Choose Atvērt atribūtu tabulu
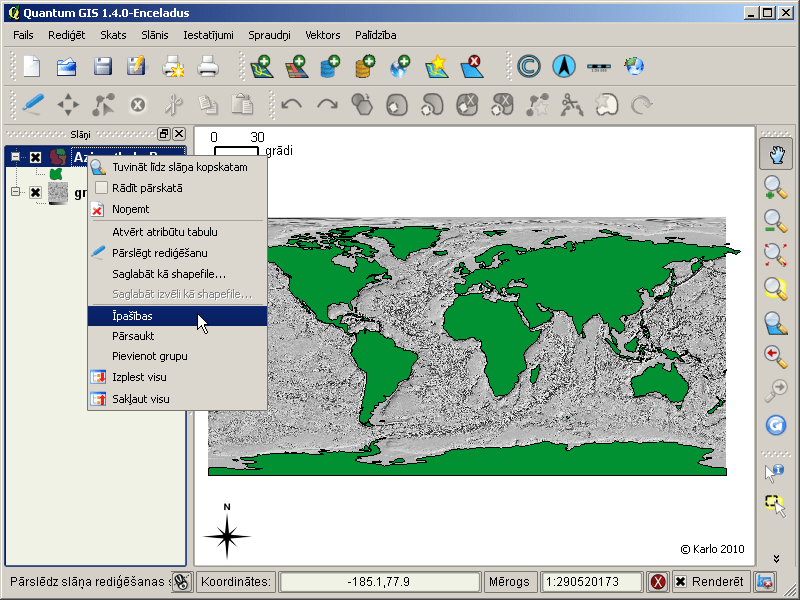Image resolution: width=800 pixels, height=600 pixels. click(x=177, y=232)
